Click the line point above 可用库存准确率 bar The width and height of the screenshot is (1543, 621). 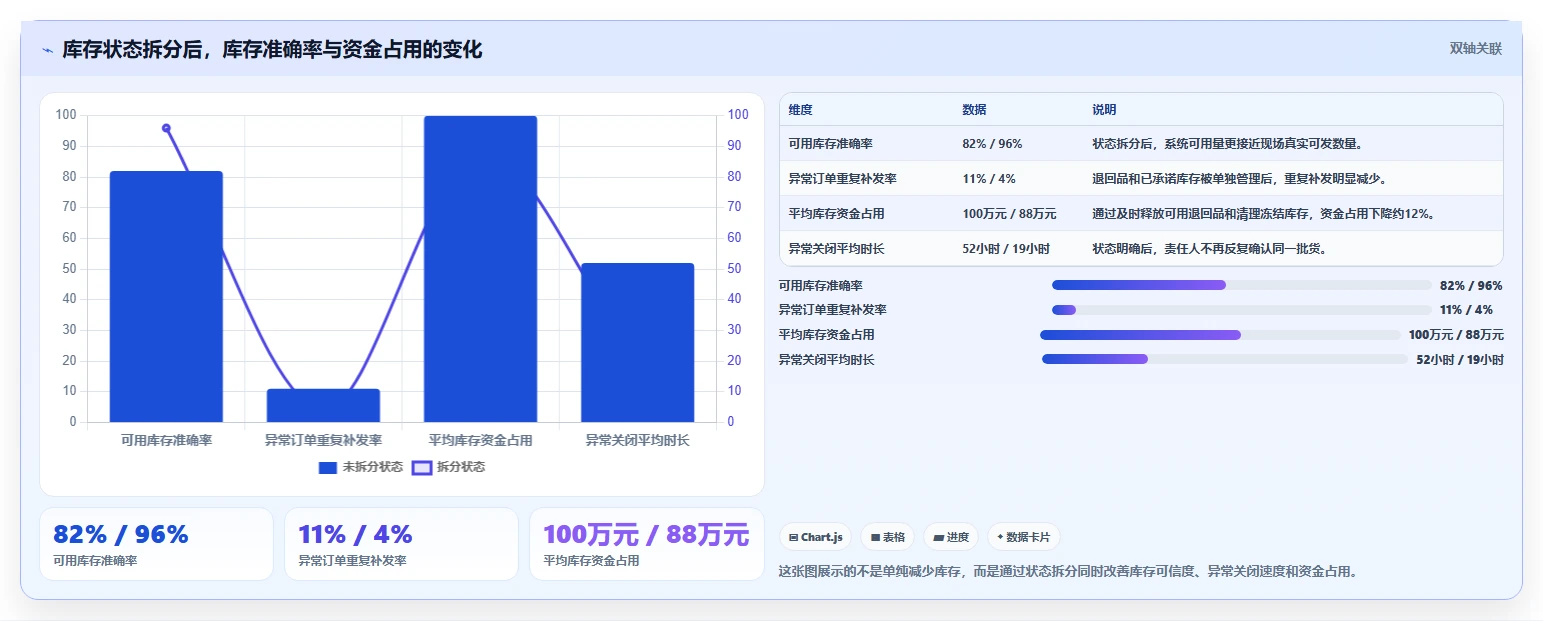166,128
